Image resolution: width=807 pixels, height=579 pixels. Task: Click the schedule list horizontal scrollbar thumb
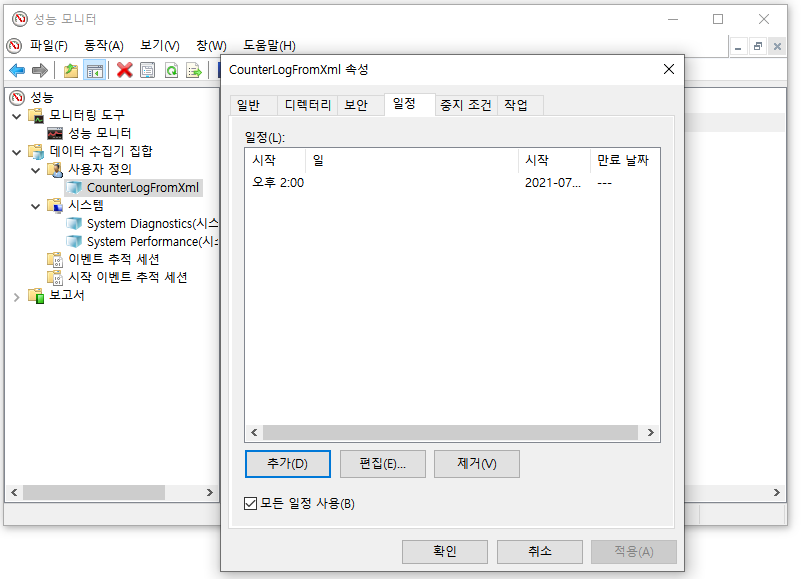click(x=450, y=432)
